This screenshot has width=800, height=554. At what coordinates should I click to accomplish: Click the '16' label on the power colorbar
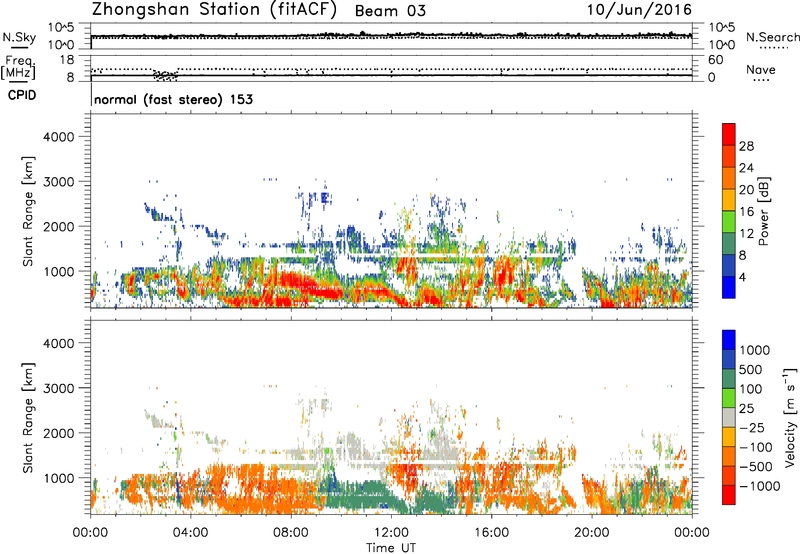tap(746, 212)
